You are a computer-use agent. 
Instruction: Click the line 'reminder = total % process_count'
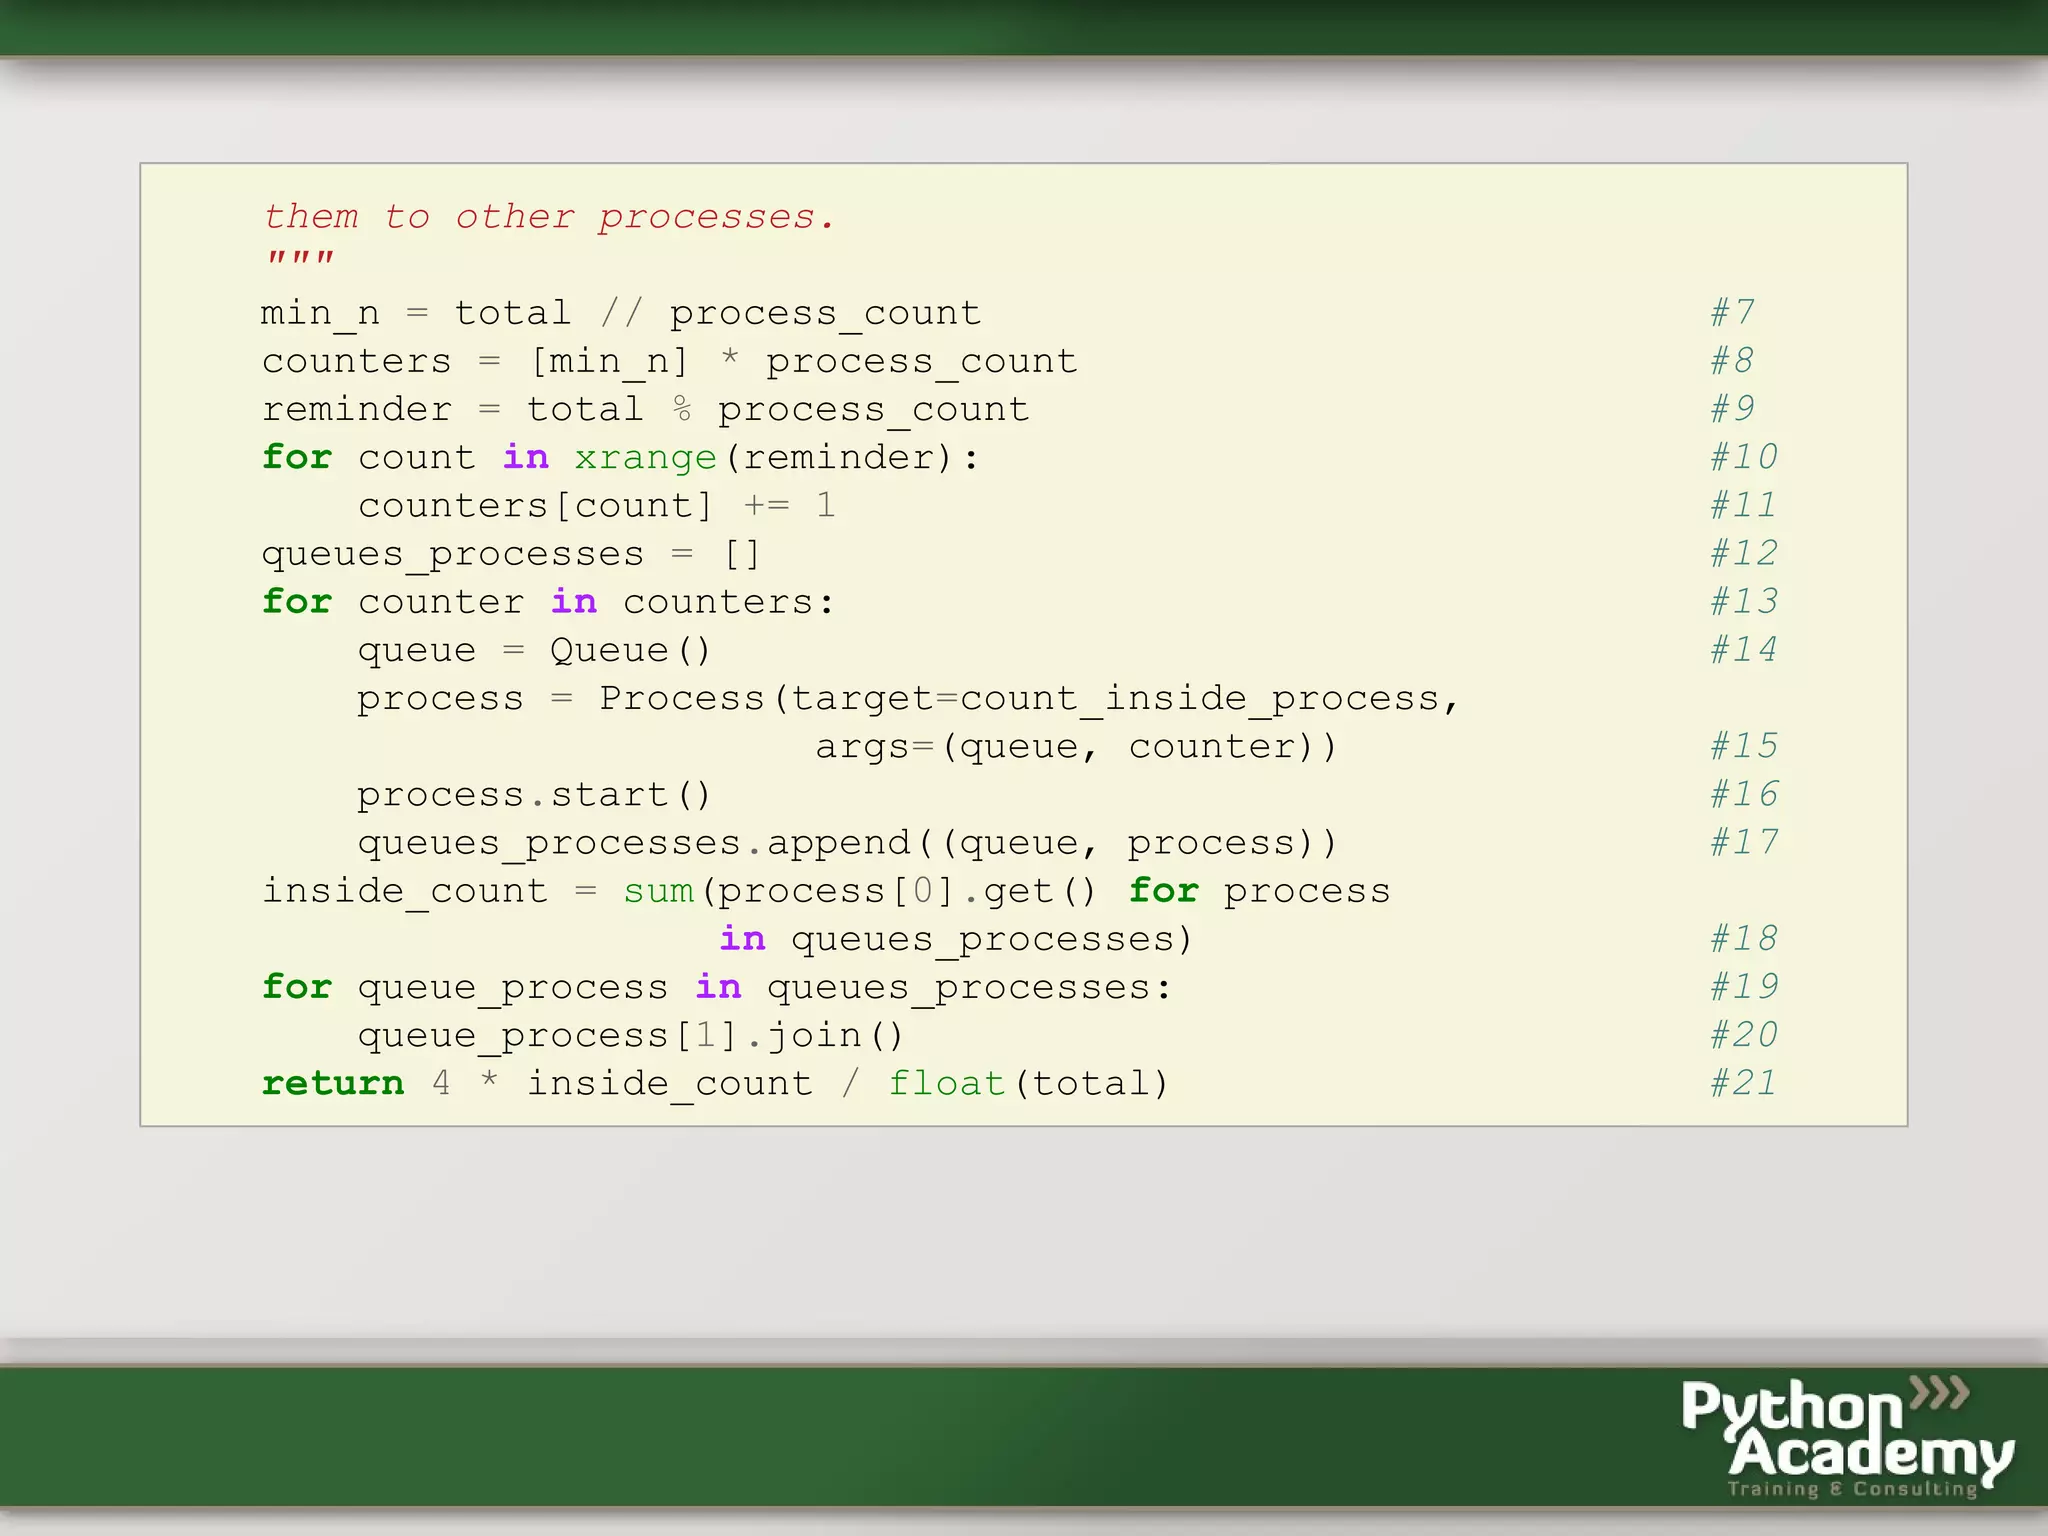645,410
